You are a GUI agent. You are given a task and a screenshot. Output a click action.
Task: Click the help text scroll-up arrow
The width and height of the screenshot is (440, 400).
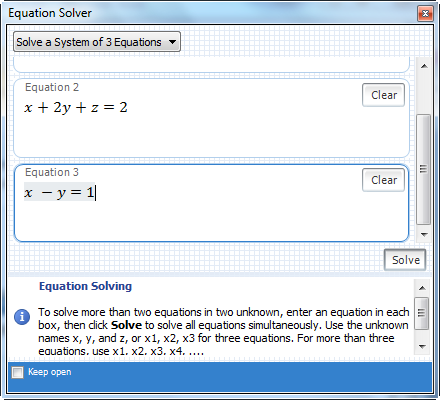point(422,288)
